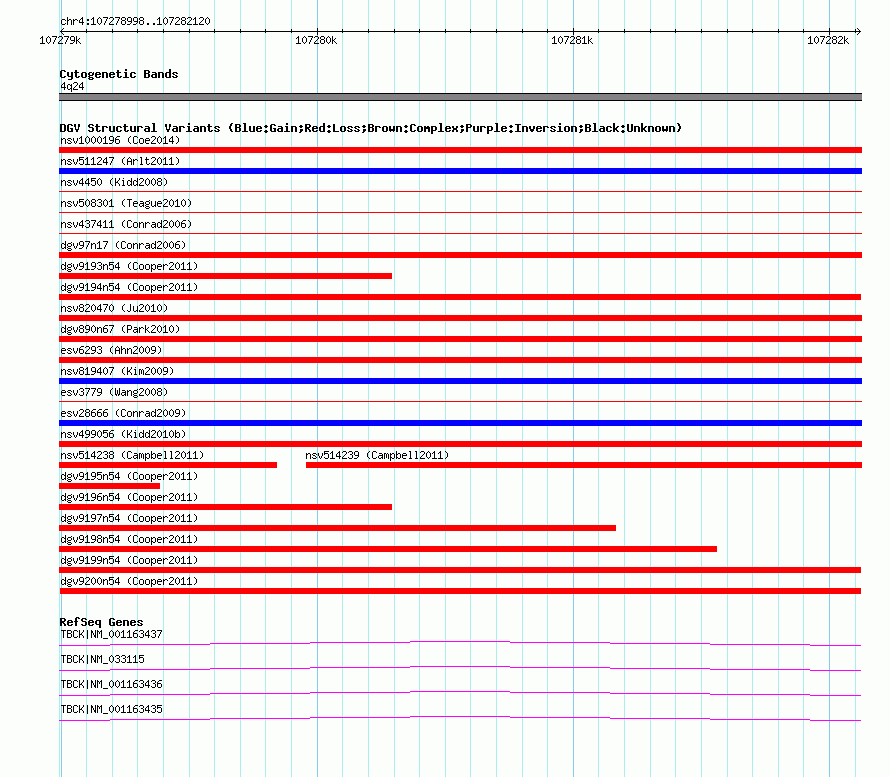Select nsv514238 (Campbell2011) label

tap(132, 455)
